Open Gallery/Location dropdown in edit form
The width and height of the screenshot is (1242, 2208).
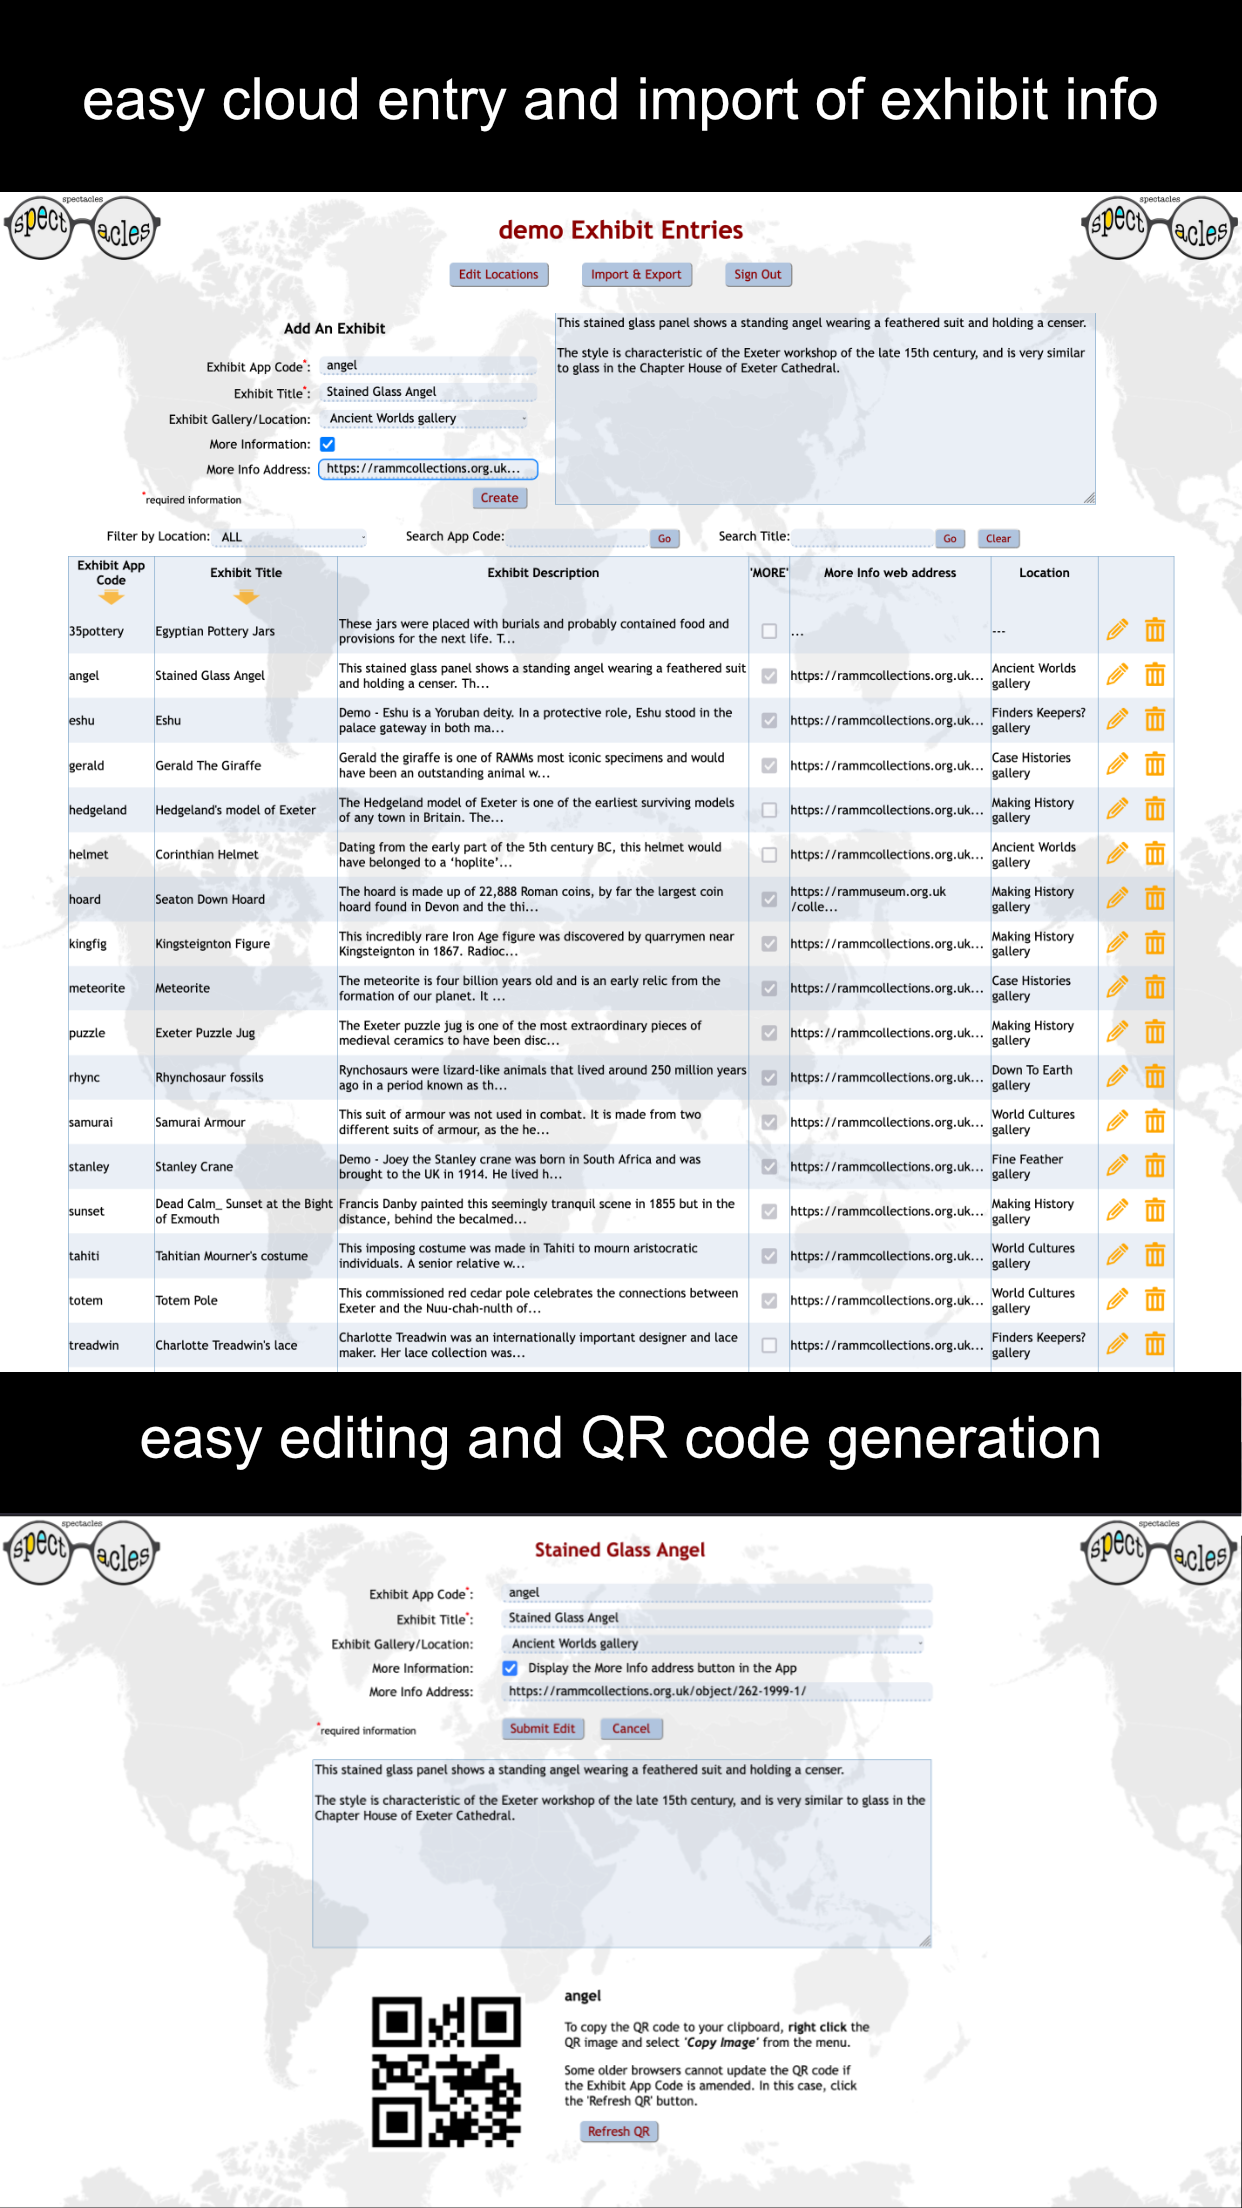[x=715, y=1643]
